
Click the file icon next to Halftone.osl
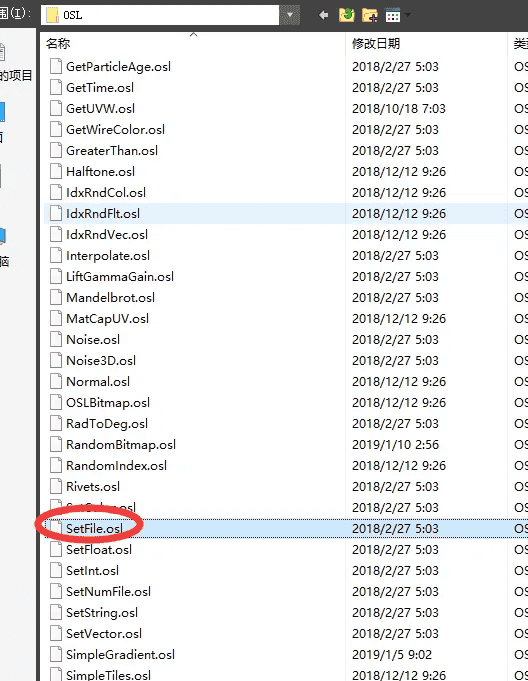point(56,172)
